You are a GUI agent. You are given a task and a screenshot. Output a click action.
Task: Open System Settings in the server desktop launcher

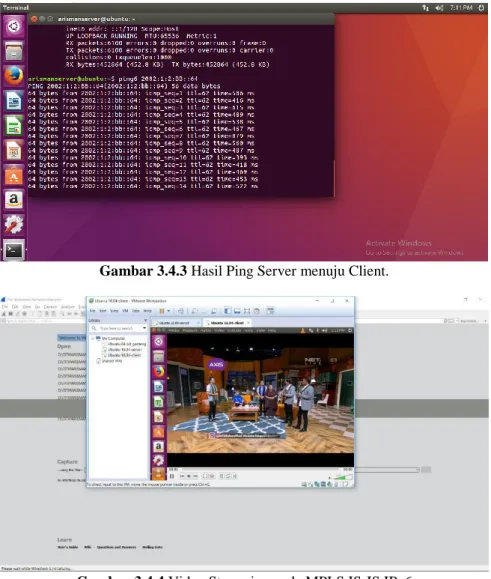click(x=14, y=225)
